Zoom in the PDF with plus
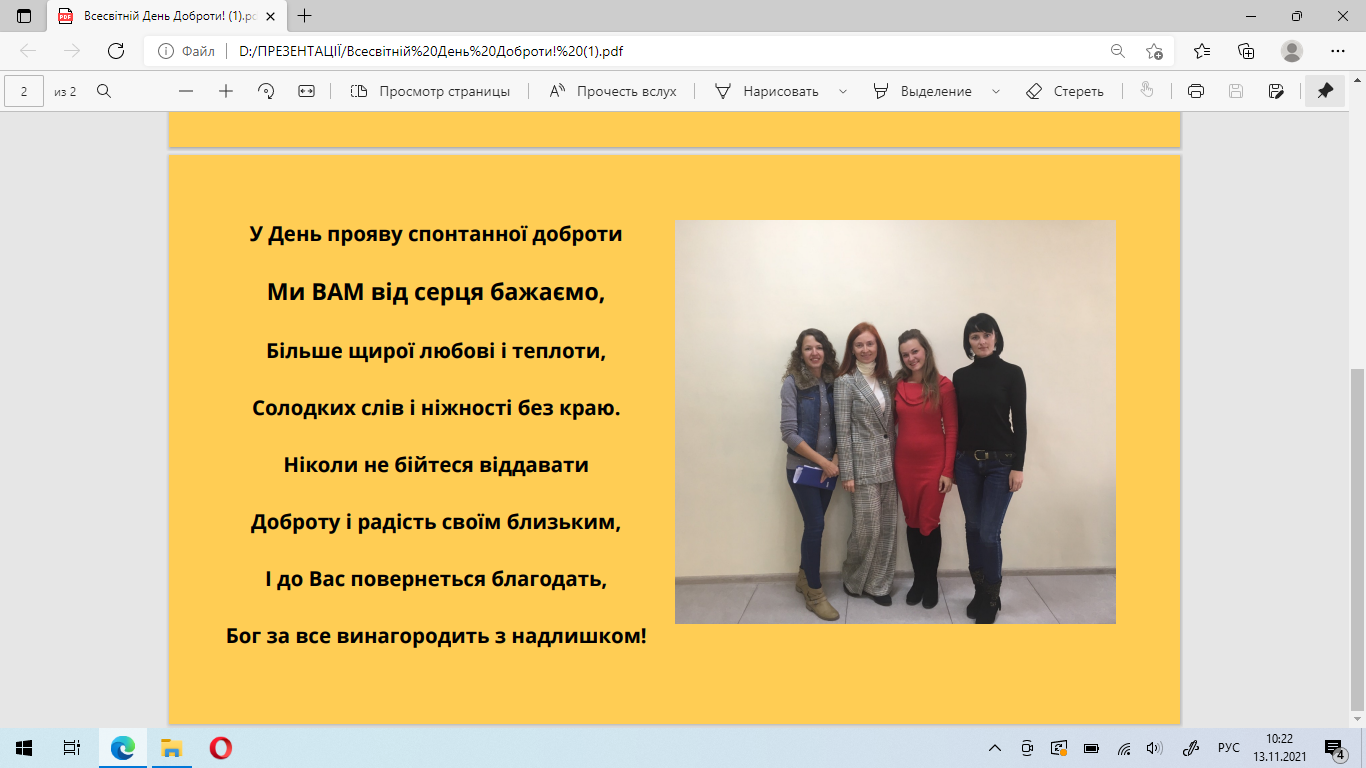The width and height of the screenshot is (1366, 768). tap(226, 91)
